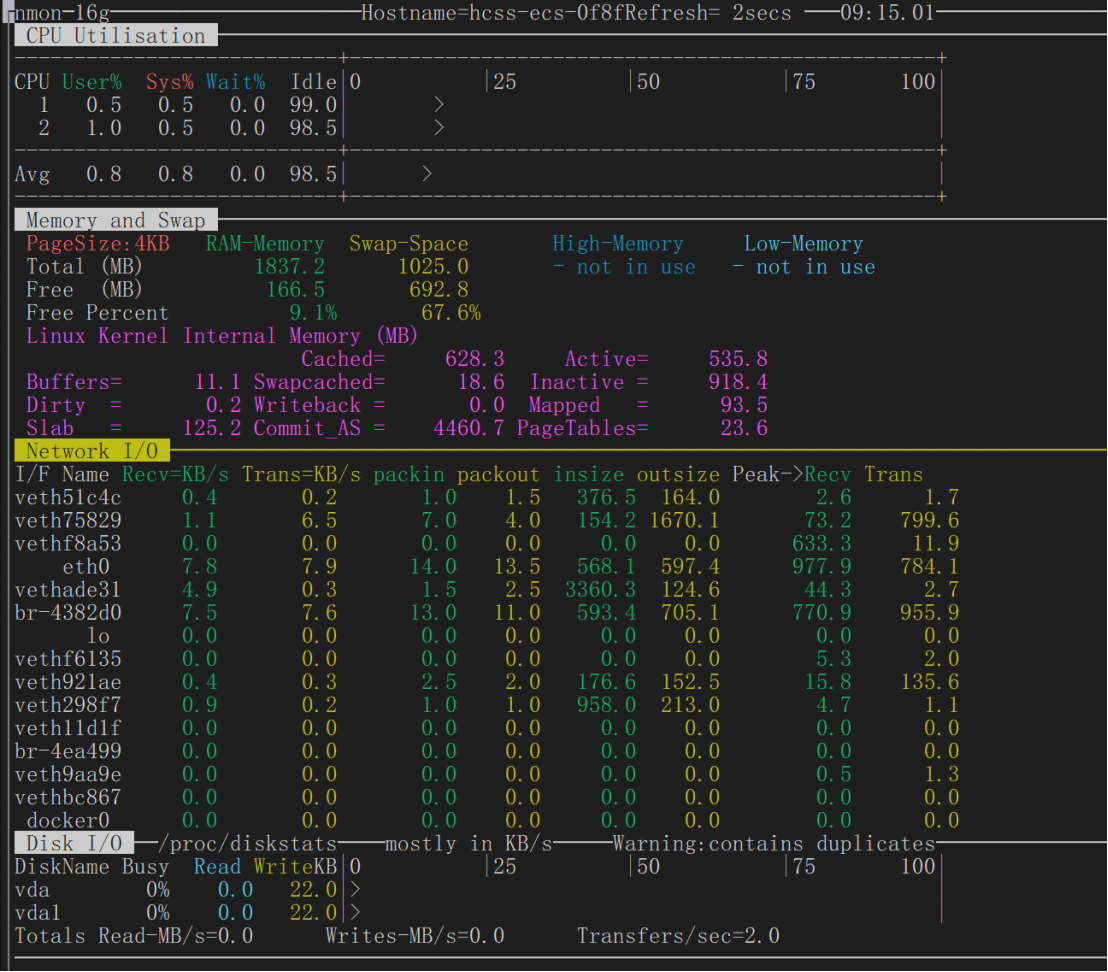Image resolution: width=1108 pixels, height=972 pixels.
Task: Click the 'Swap-Space' column heading
Action: [408, 244]
